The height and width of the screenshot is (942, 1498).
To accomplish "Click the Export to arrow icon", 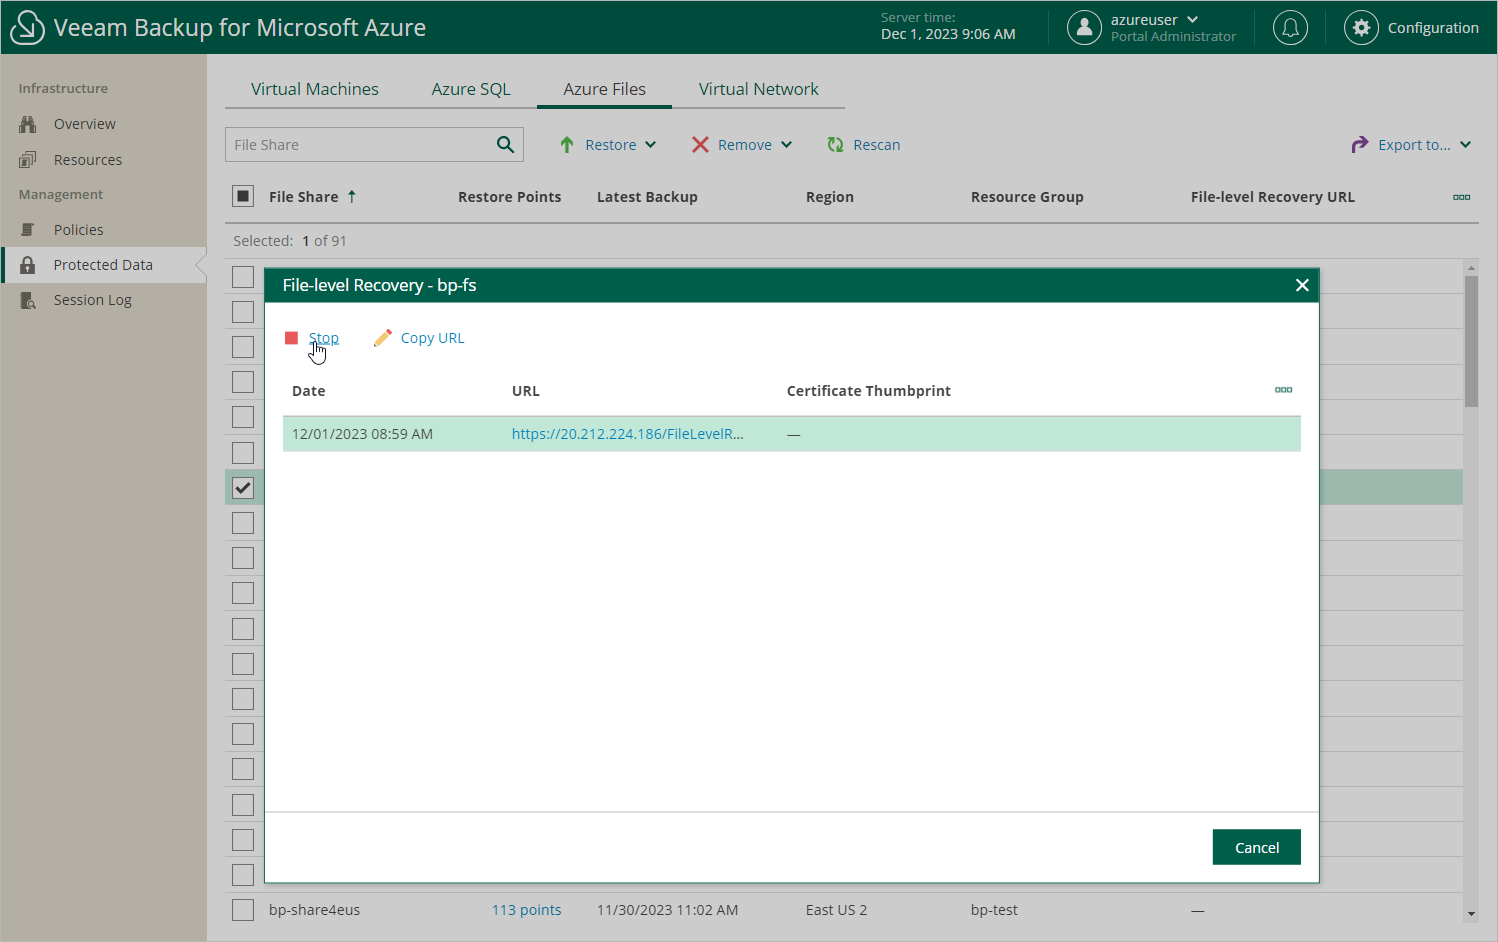I will [1360, 145].
